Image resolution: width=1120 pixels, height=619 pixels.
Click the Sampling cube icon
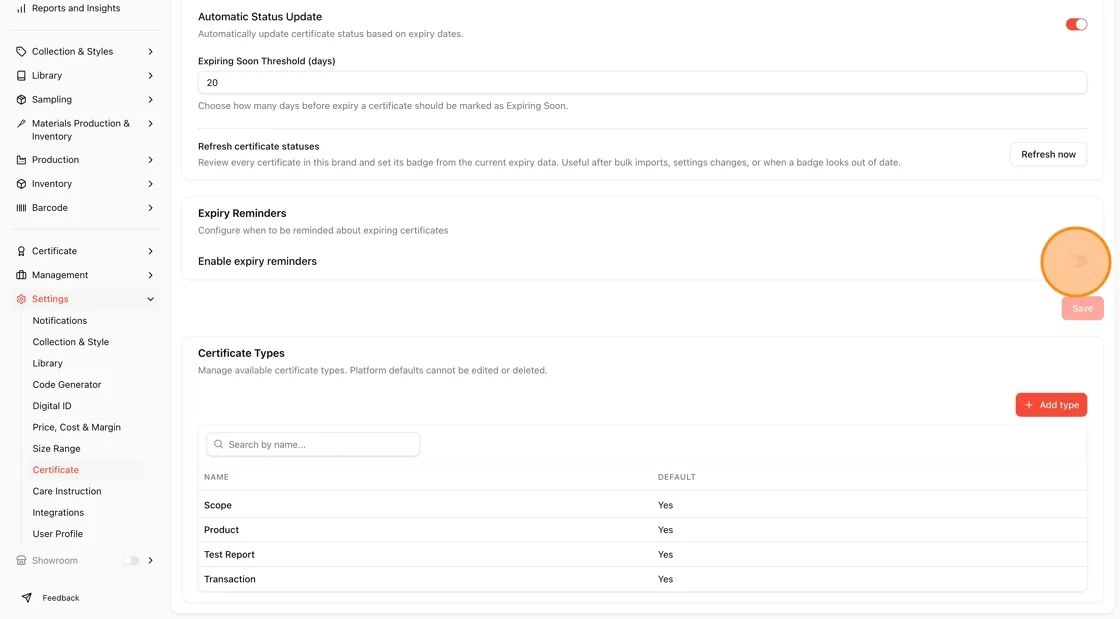tap(21, 99)
